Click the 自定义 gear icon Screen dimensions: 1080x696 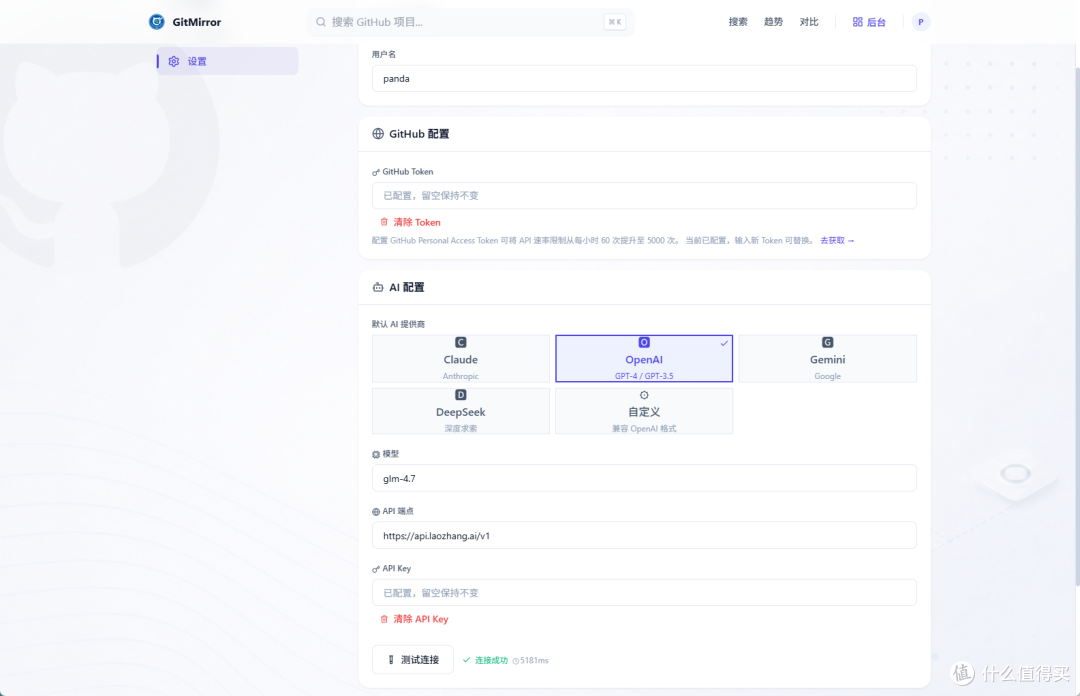point(644,395)
